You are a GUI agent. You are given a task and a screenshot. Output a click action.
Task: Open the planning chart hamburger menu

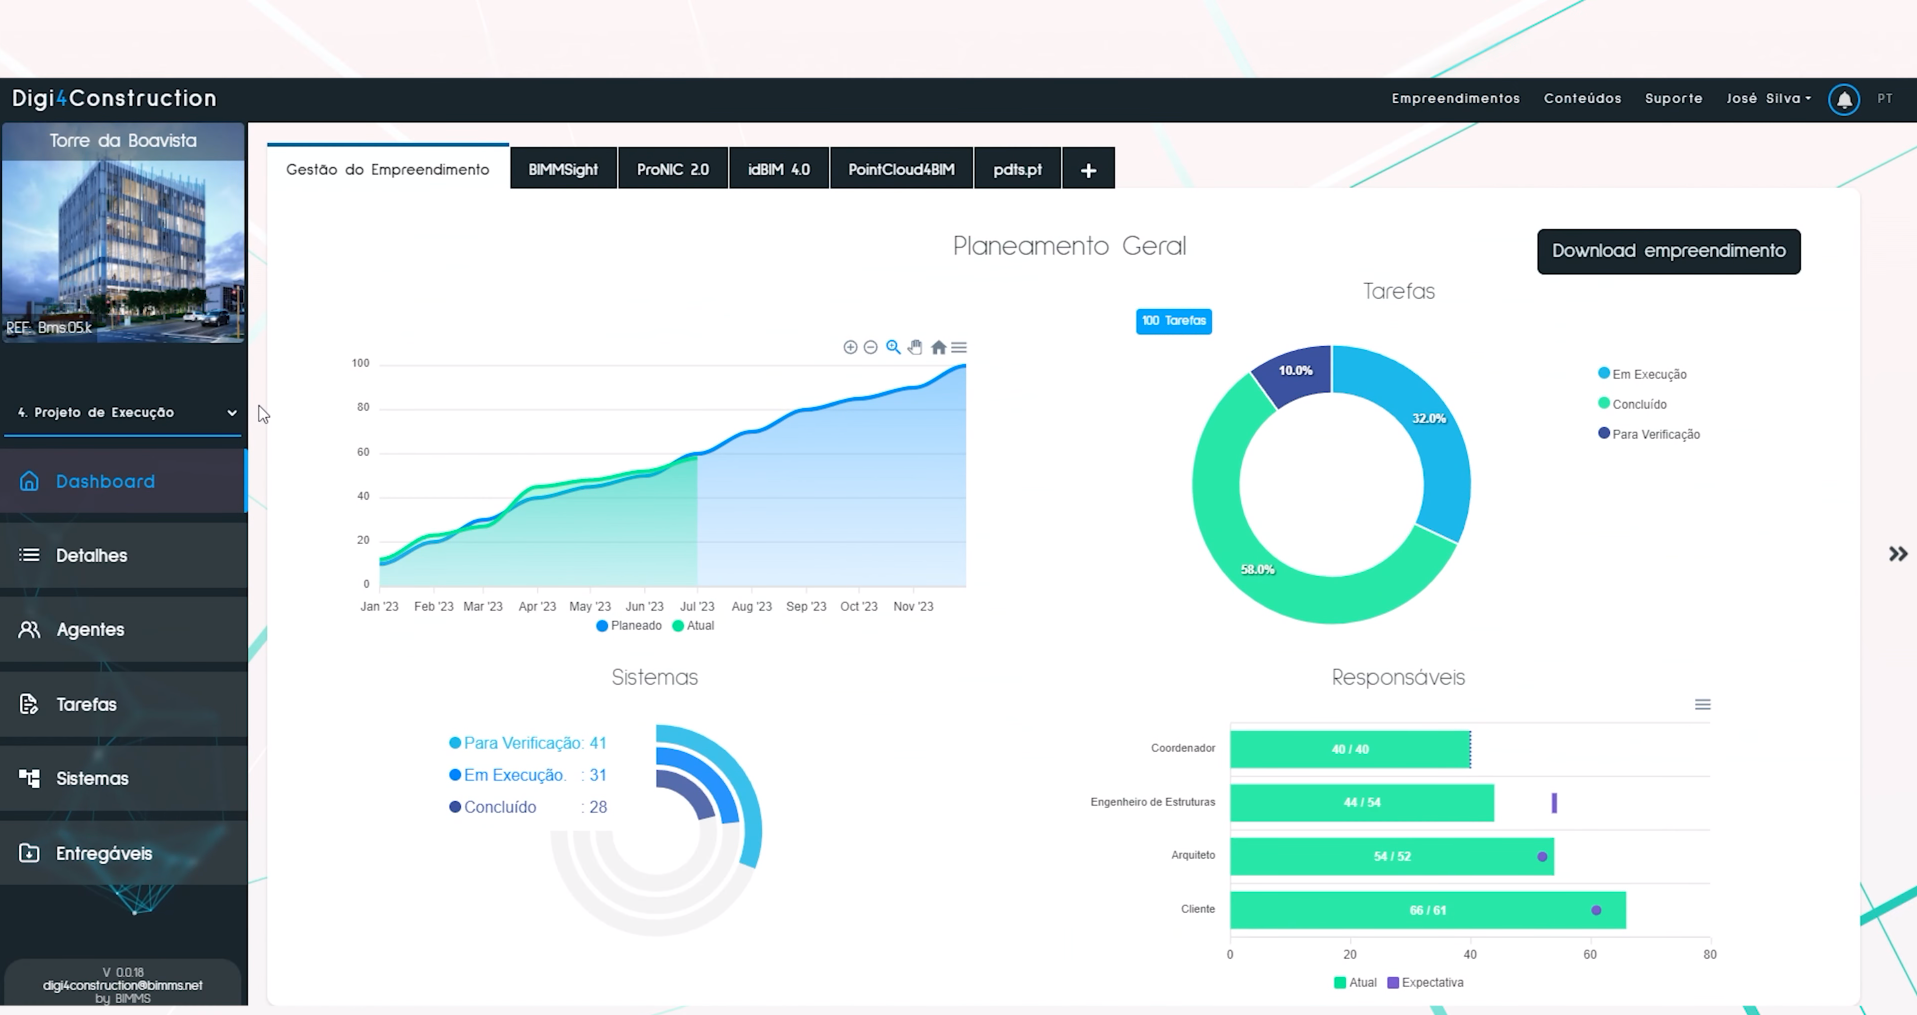click(x=959, y=347)
